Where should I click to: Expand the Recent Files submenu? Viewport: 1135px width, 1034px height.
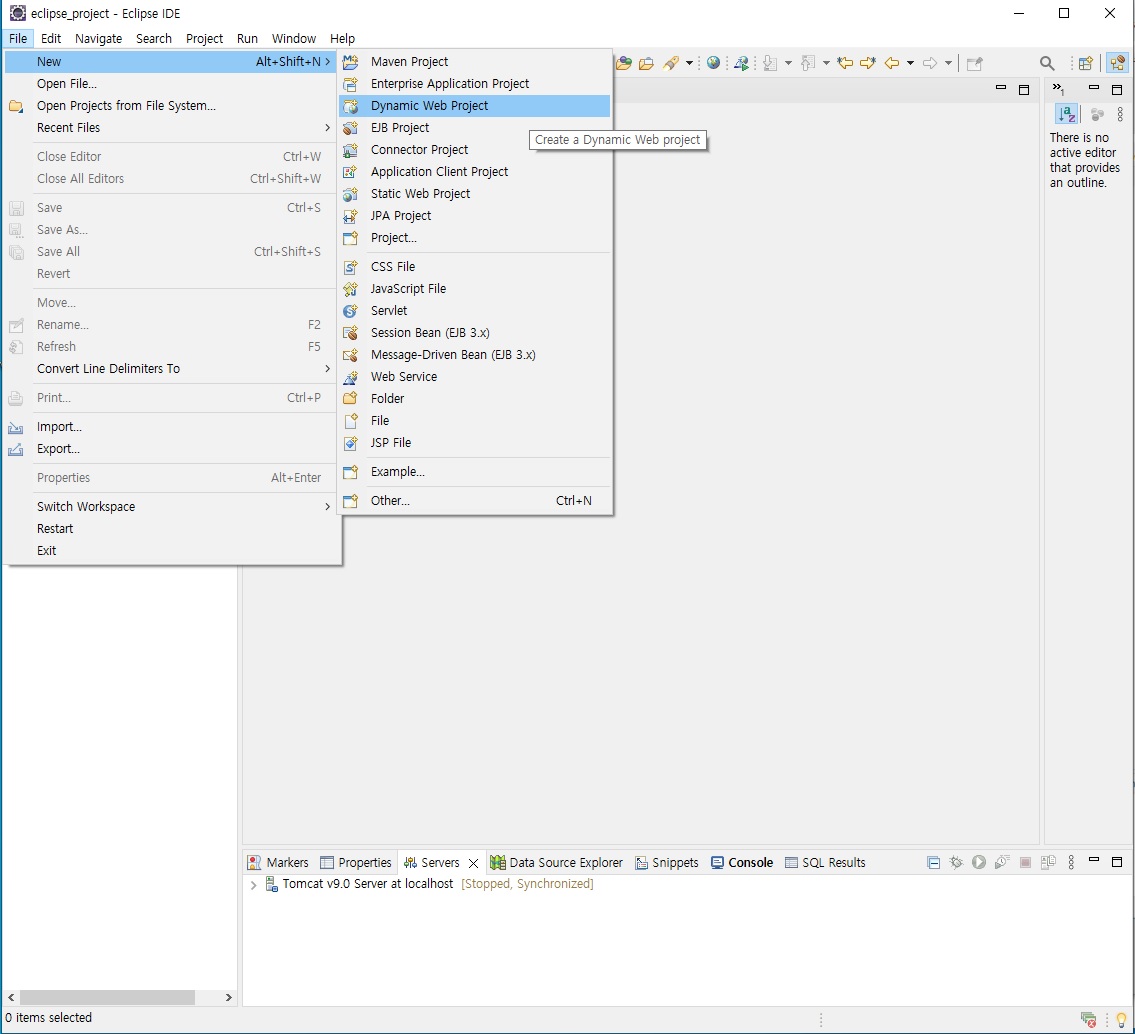point(172,127)
